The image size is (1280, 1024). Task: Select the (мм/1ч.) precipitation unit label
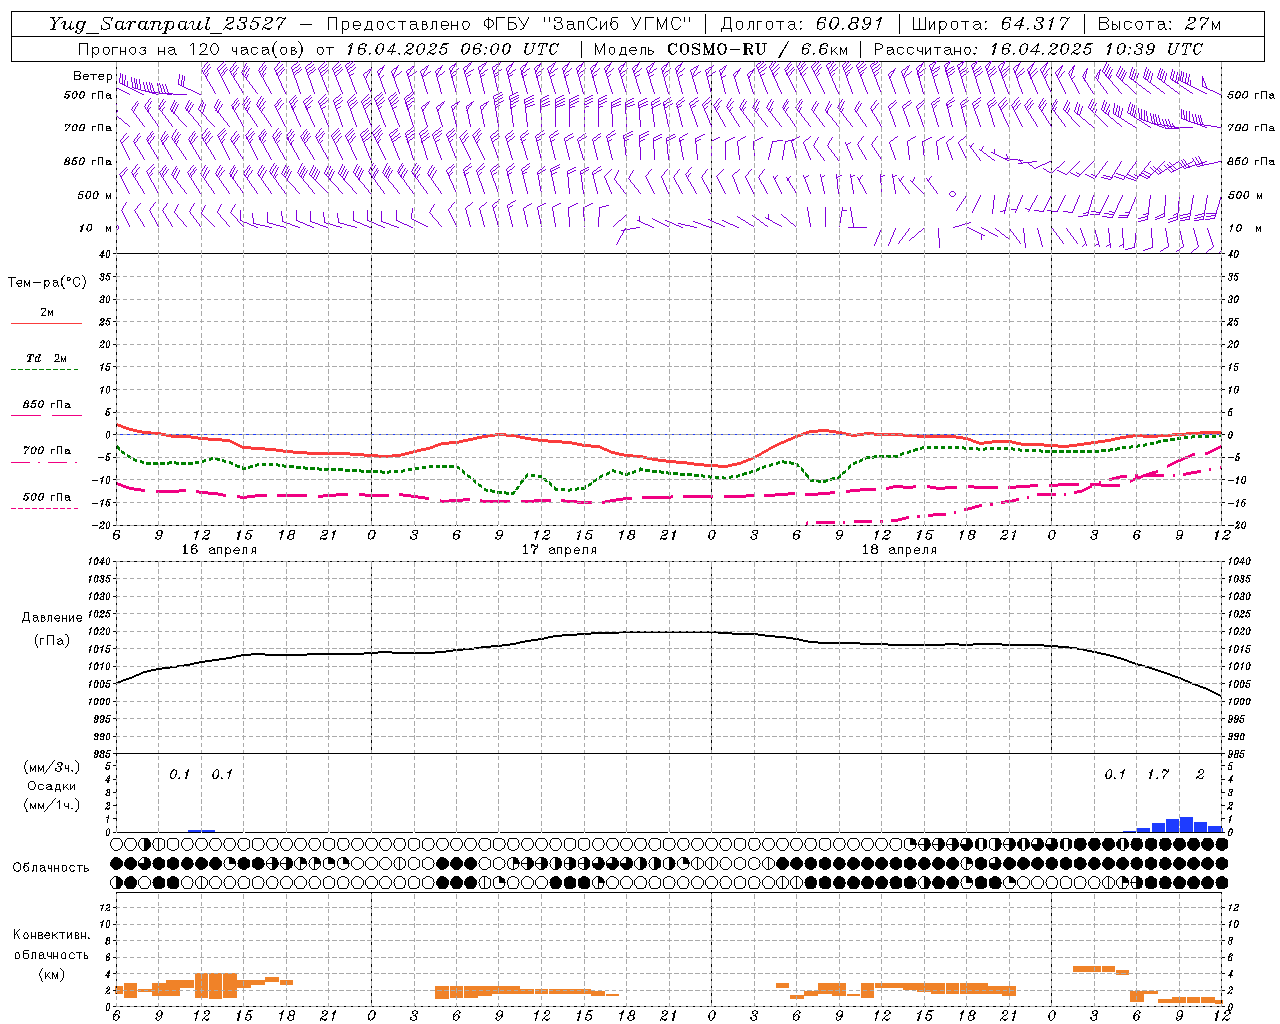(52, 804)
